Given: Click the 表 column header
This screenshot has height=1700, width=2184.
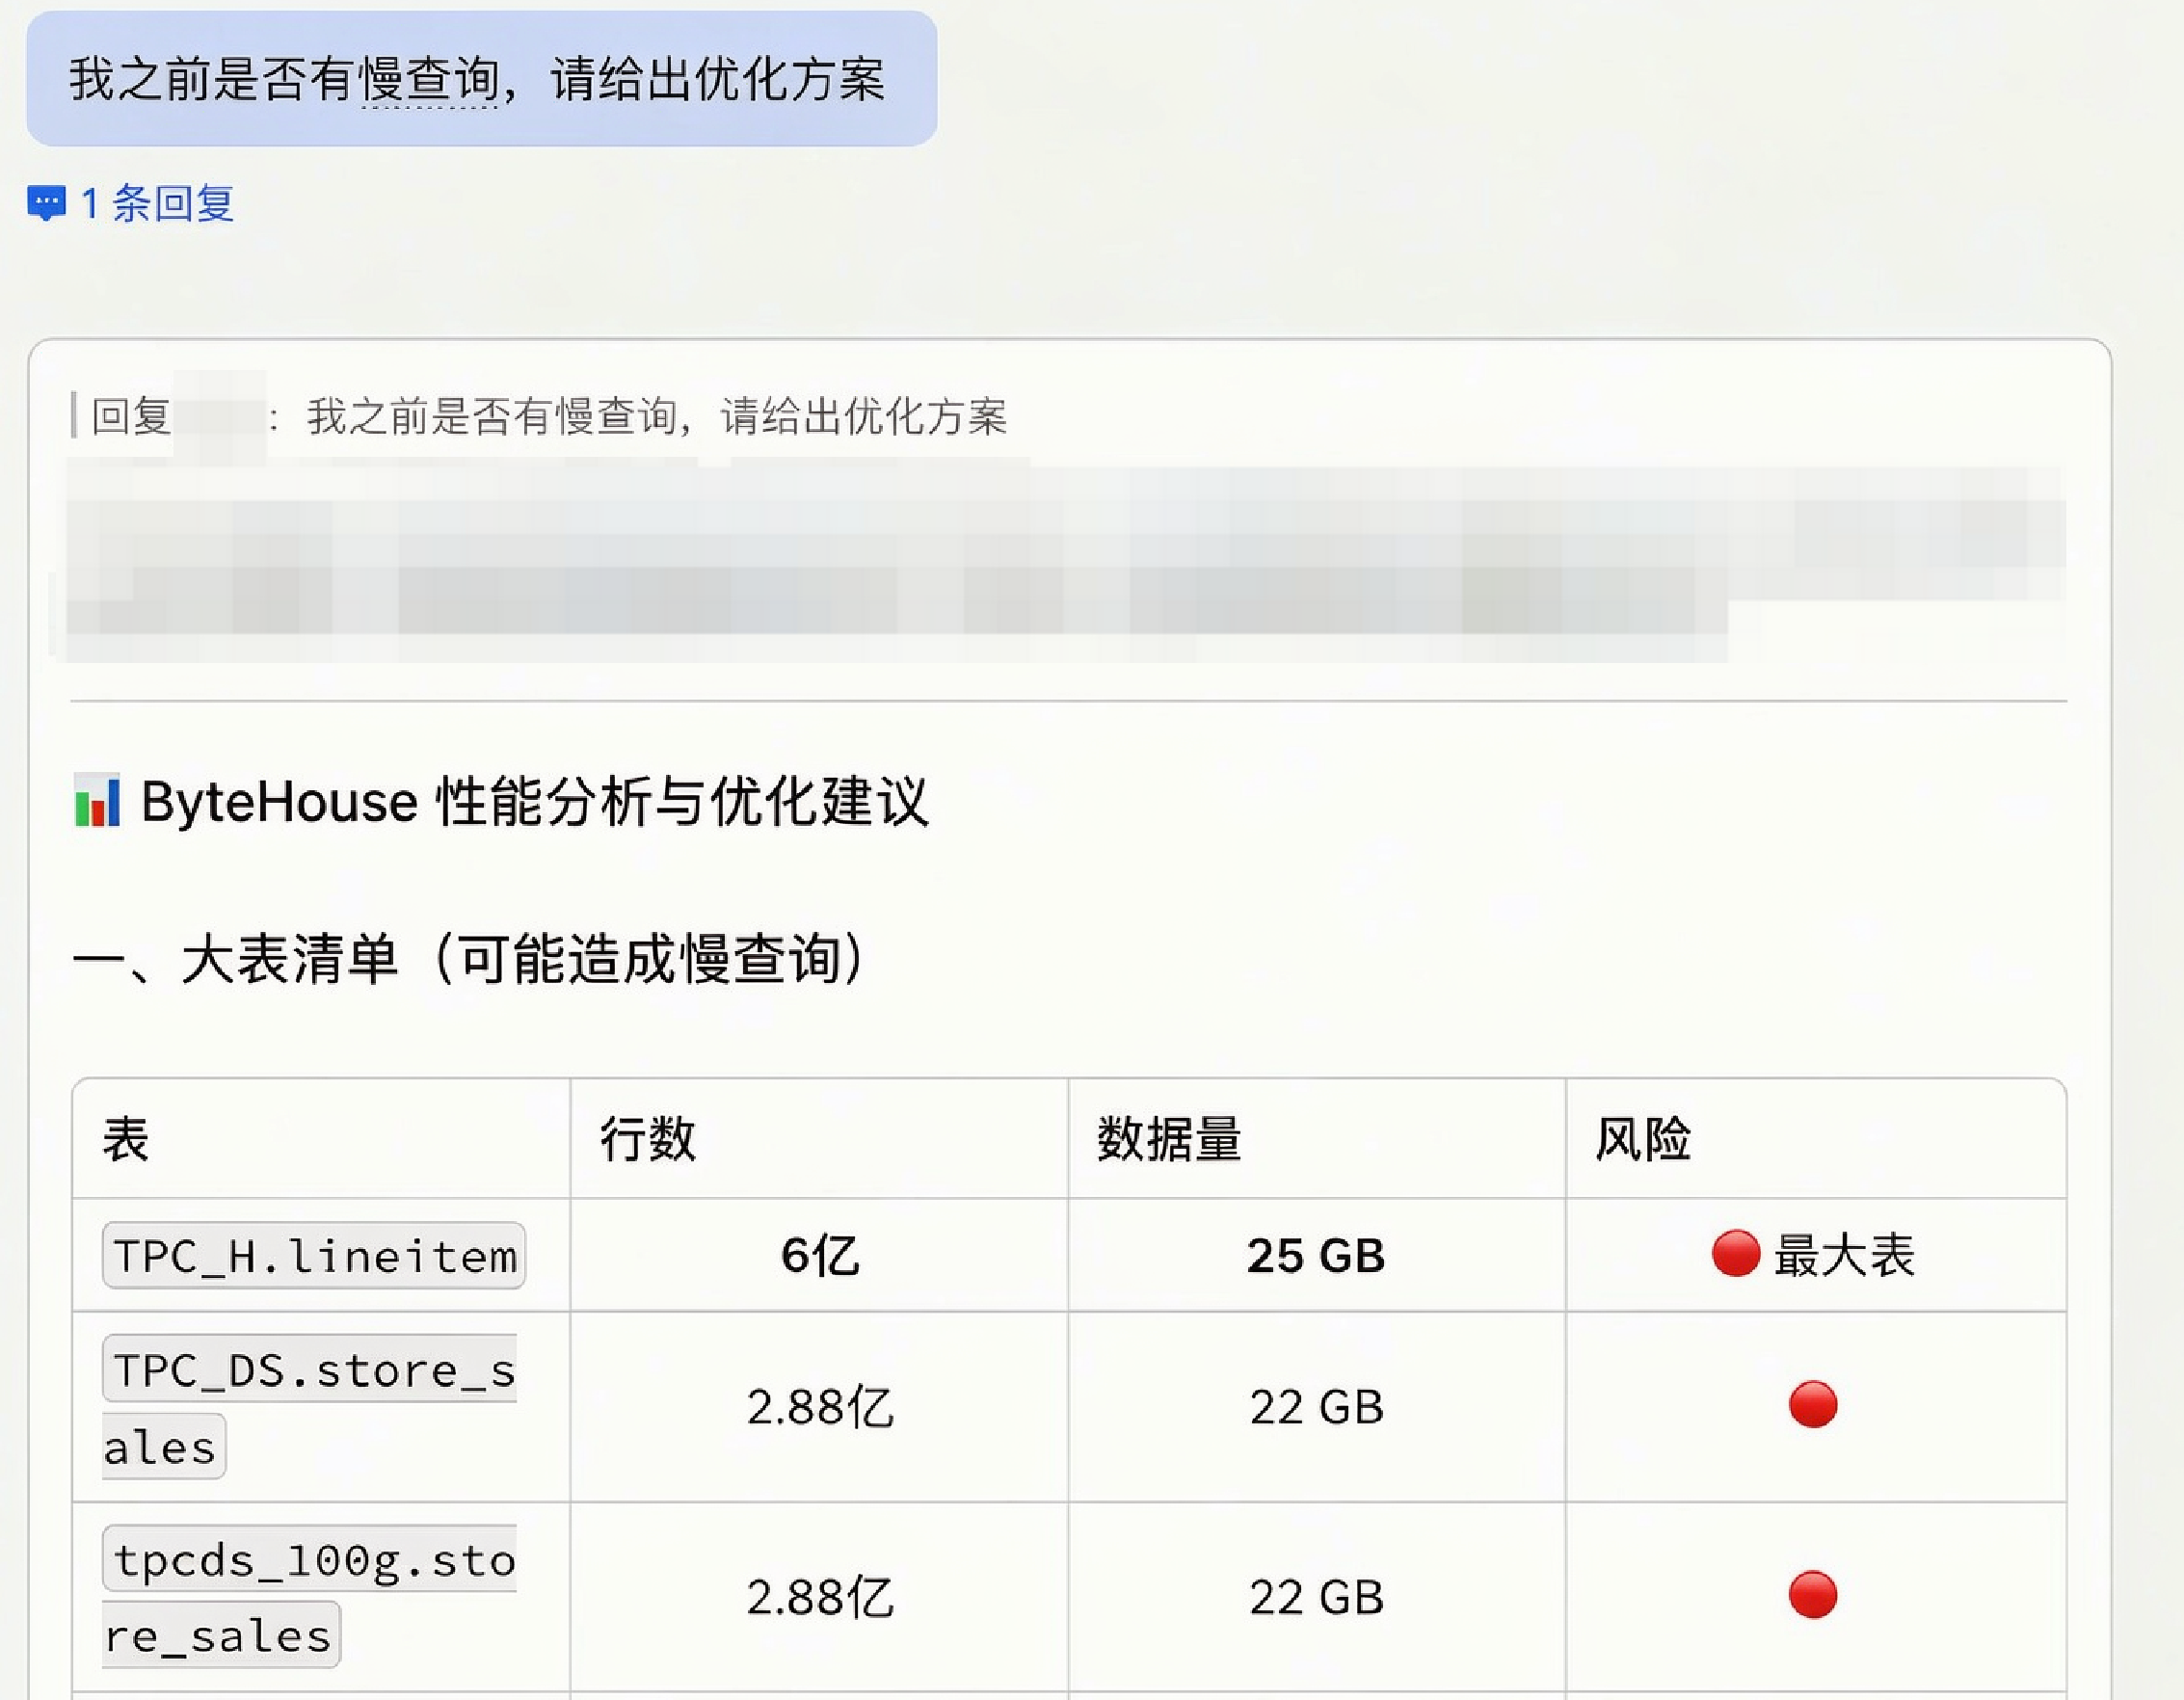Looking at the screenshot, I should pos(126,1139).
